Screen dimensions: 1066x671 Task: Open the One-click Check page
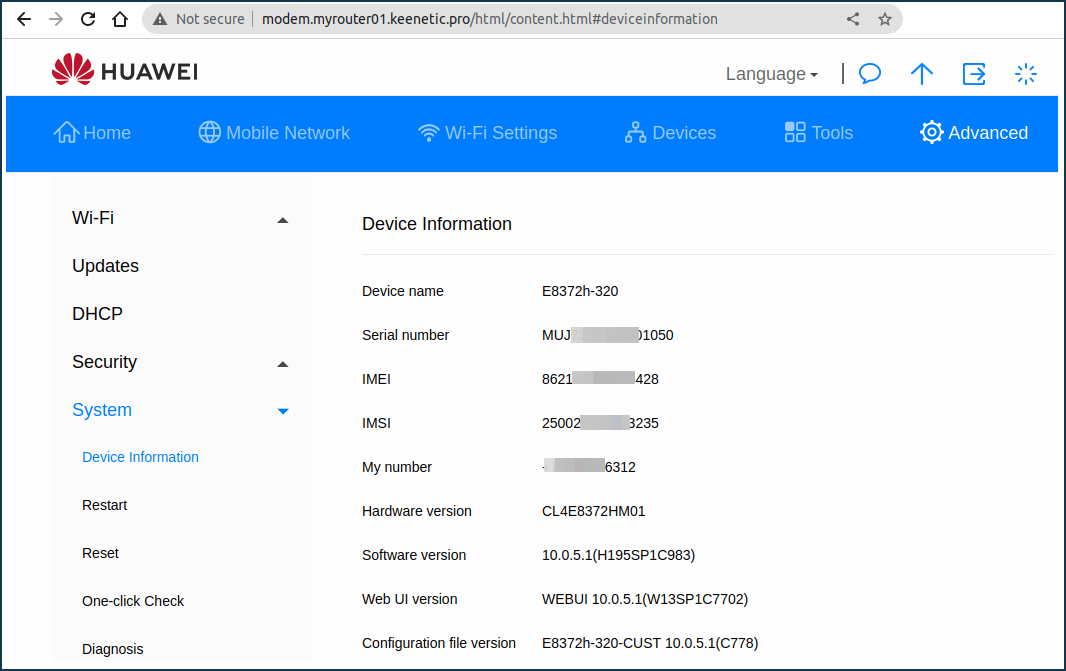[132, 601]
